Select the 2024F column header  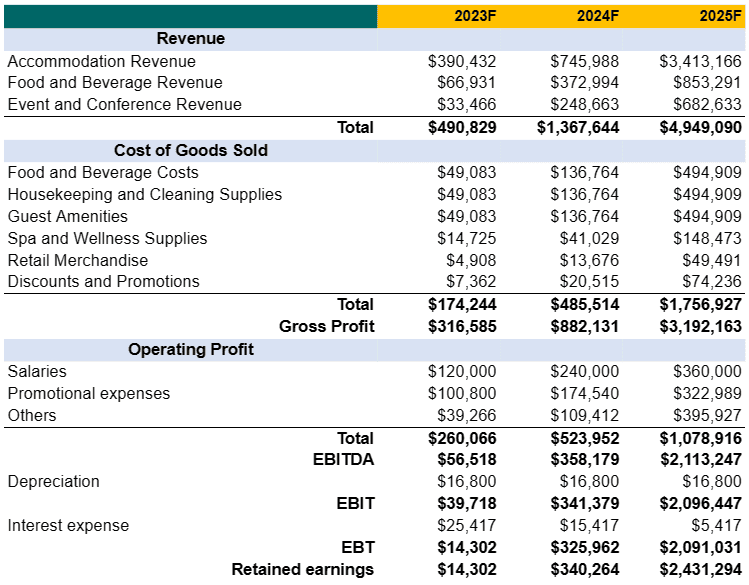(598, 16)
